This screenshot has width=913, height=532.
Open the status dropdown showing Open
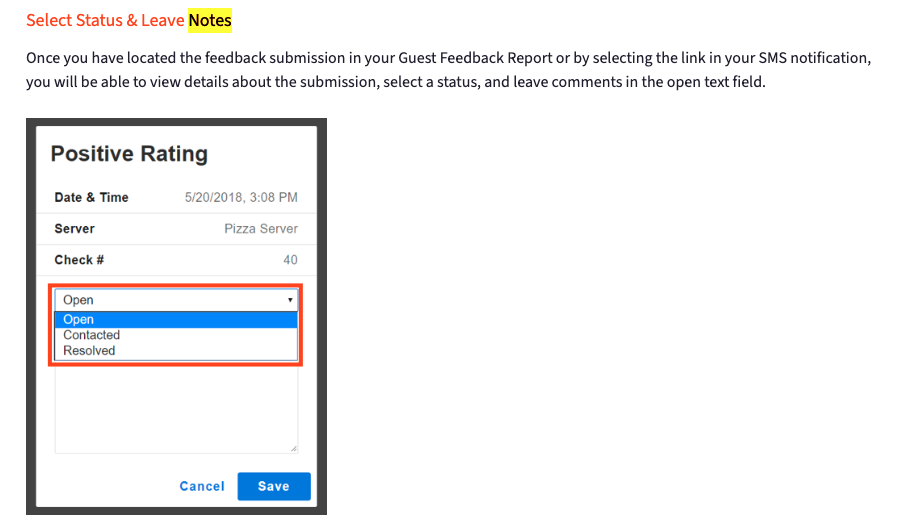pyautogui.click(x=170, y=300)
